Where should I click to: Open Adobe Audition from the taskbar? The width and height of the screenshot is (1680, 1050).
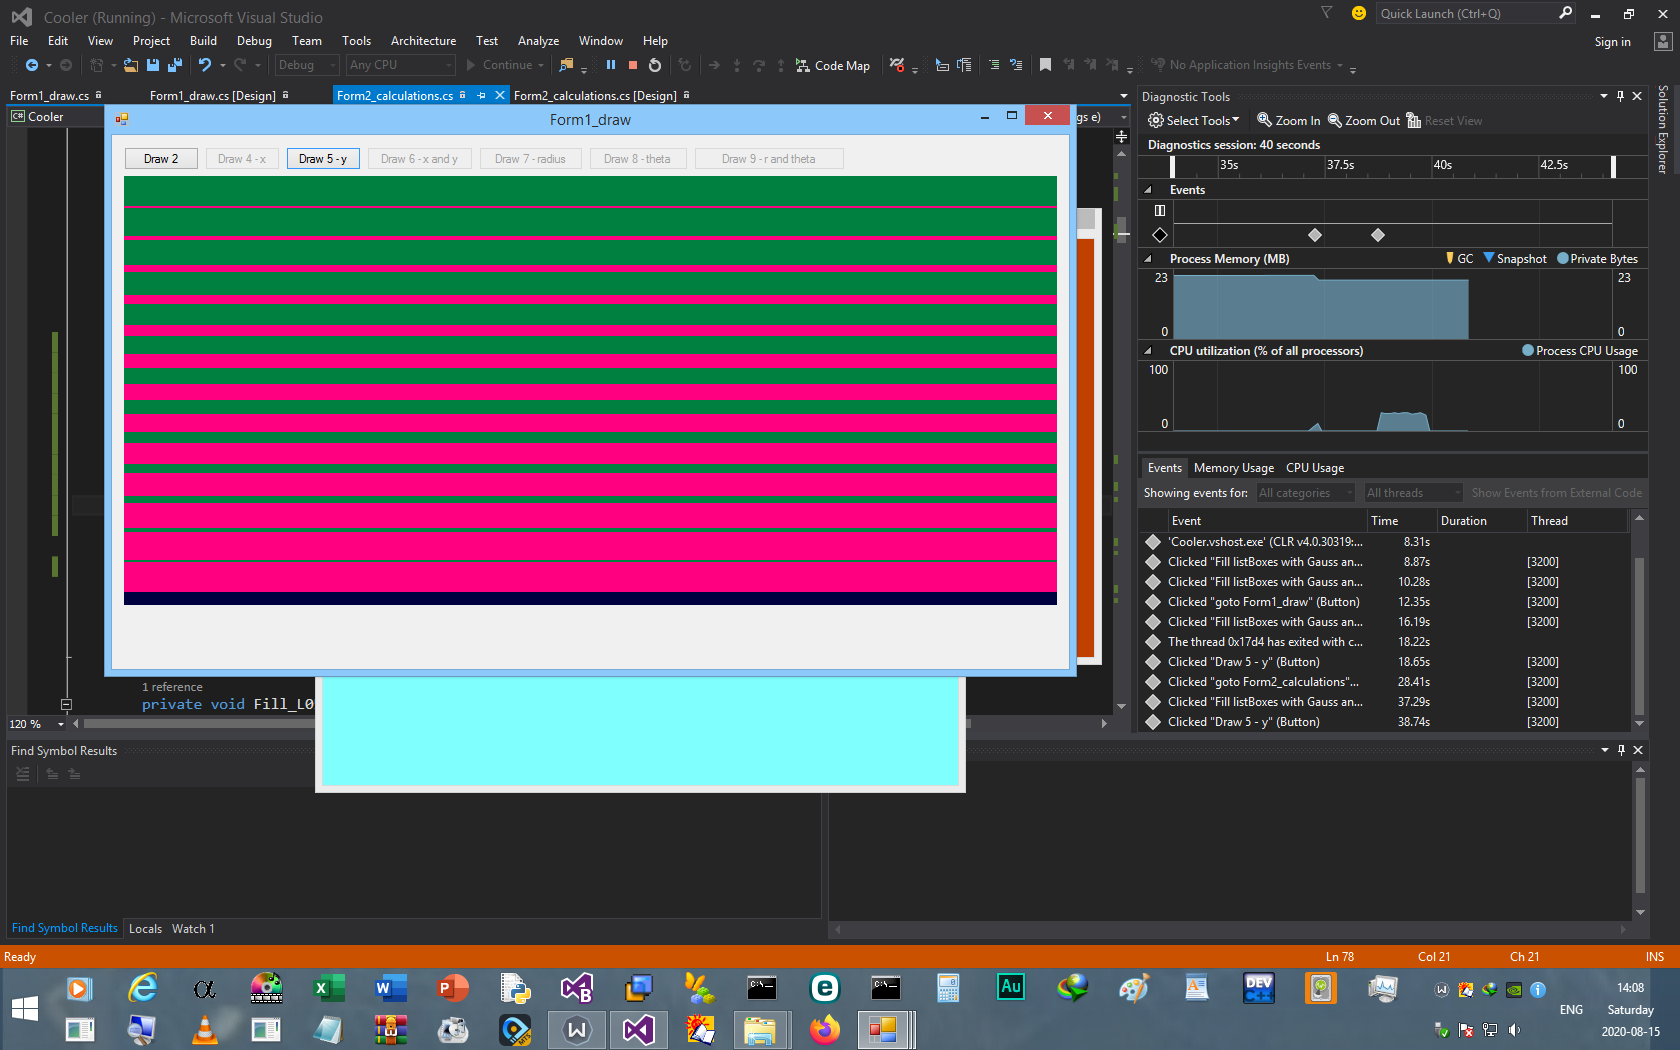pos(1011,988)
